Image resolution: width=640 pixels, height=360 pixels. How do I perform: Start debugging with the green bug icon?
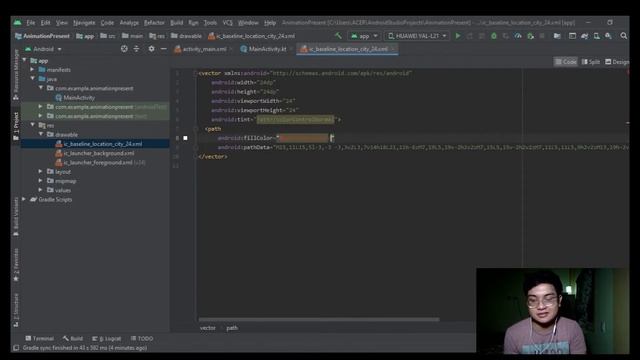(494, 36)
